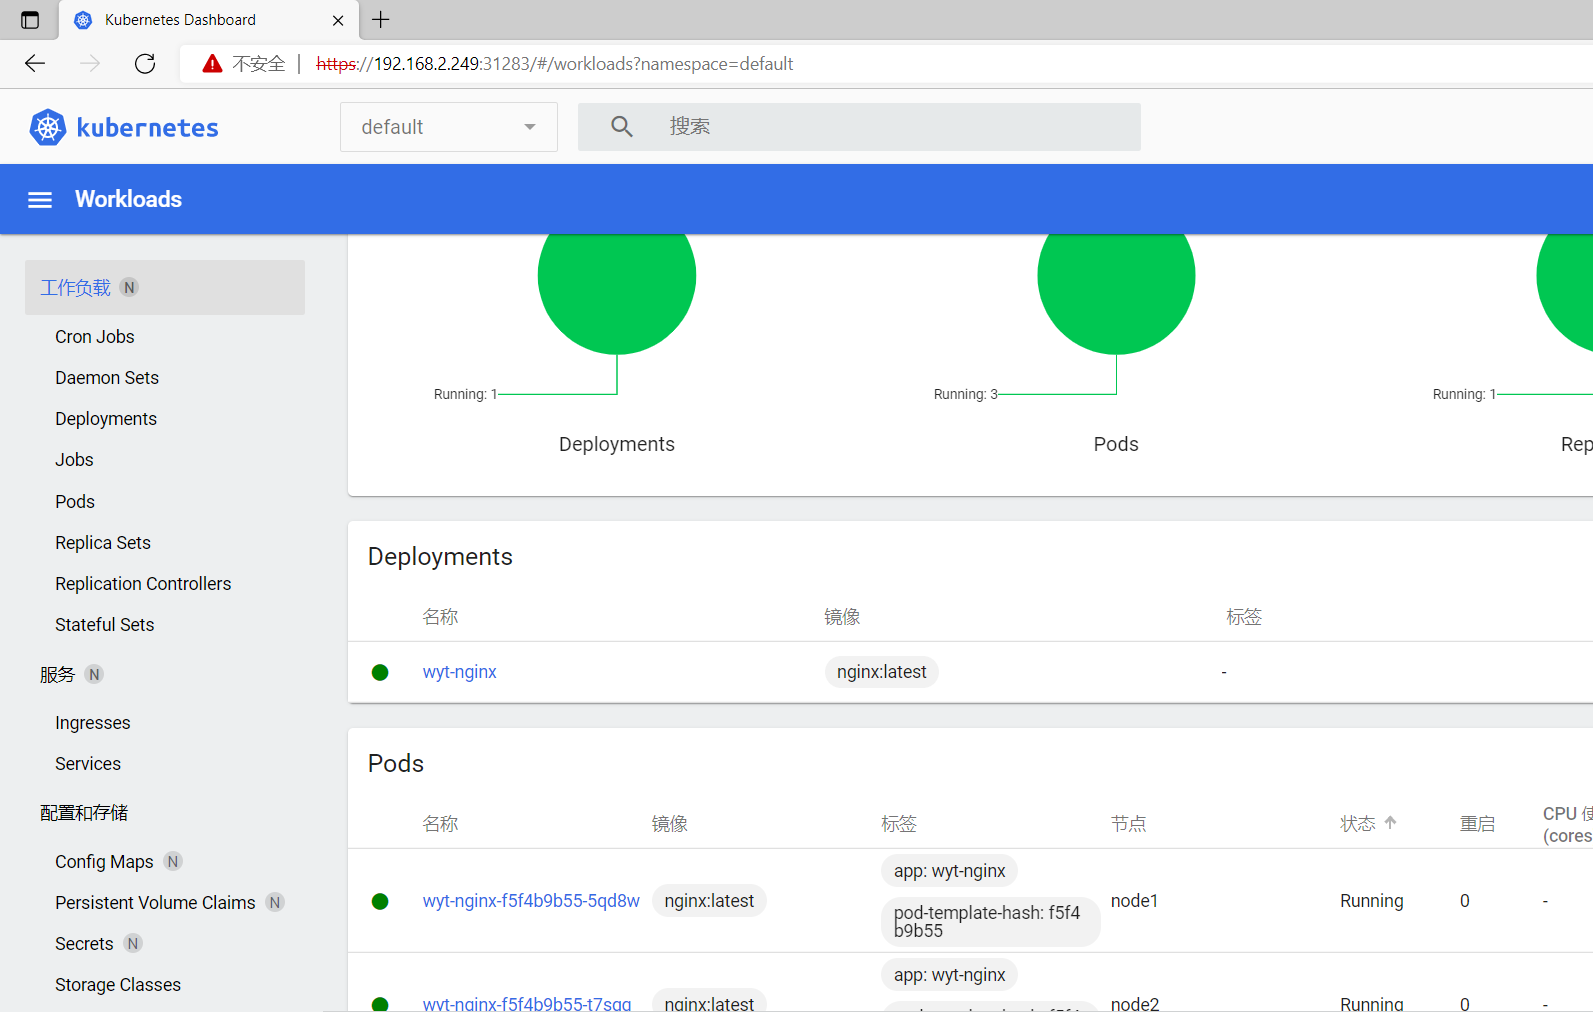Click the 搜索 search input field

point(859,127)
